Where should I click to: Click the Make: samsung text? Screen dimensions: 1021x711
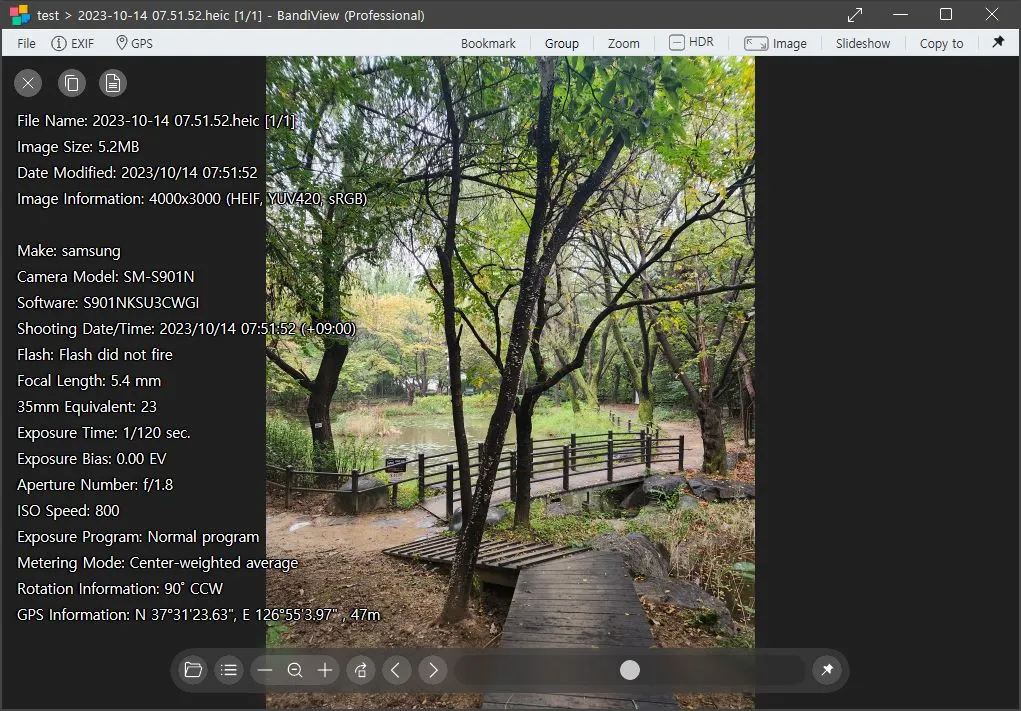pos(69,251)
